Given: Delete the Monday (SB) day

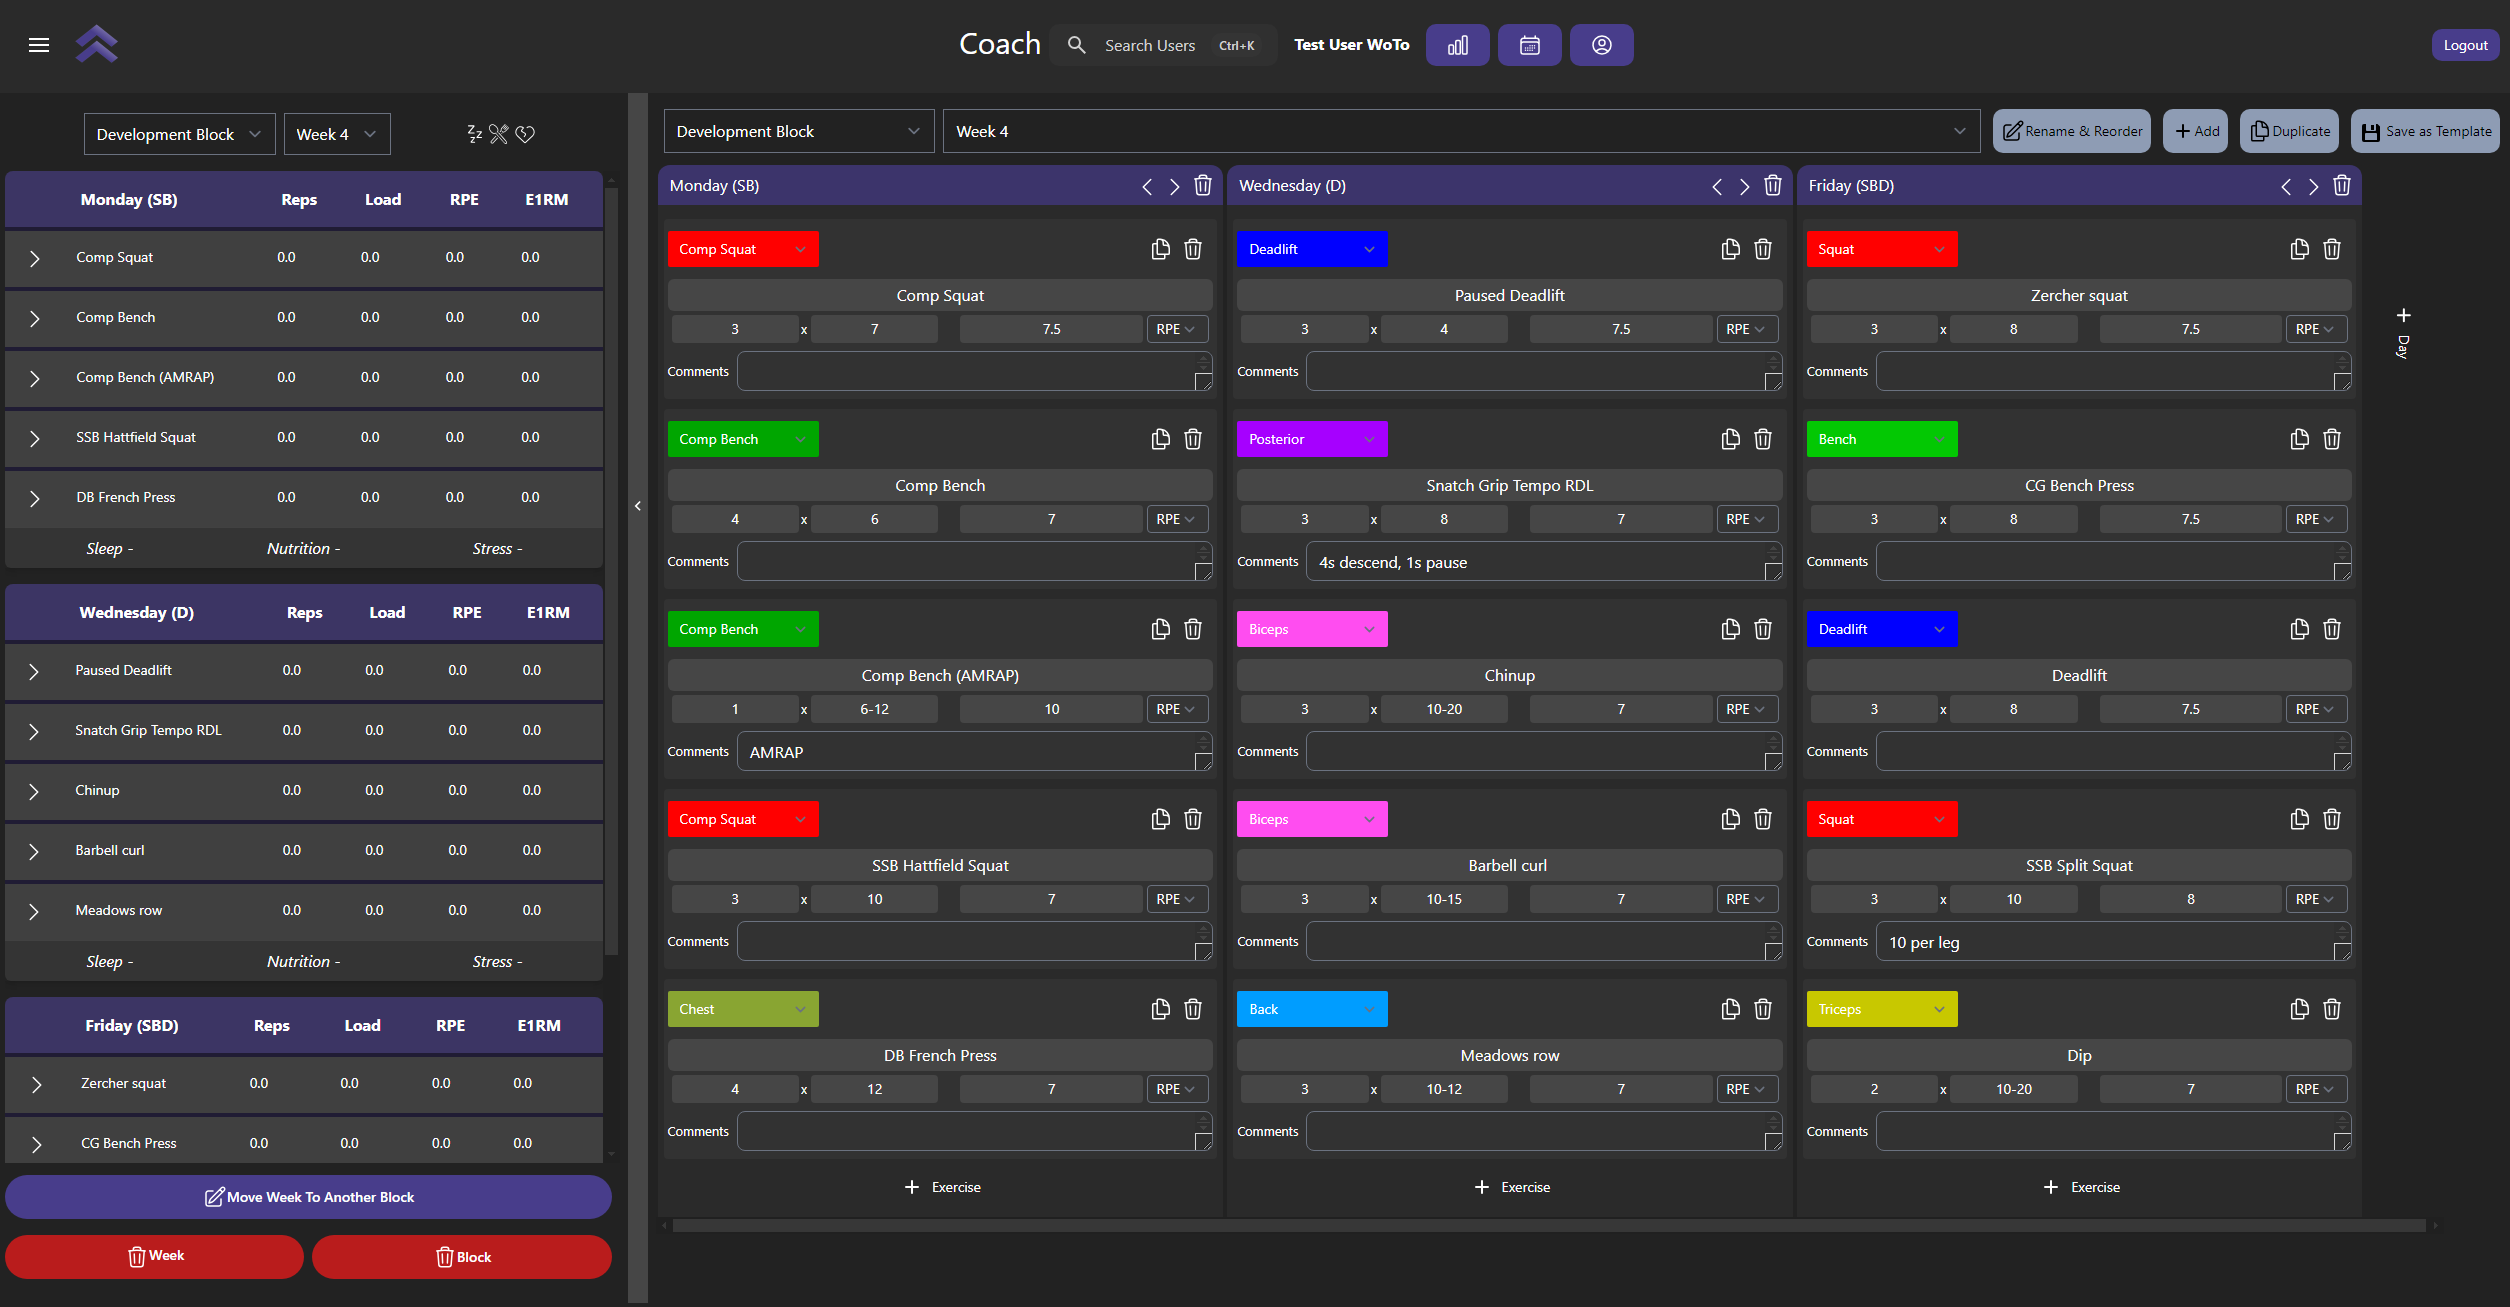Looking at the screenshot, I should (x=1203, y=186).
